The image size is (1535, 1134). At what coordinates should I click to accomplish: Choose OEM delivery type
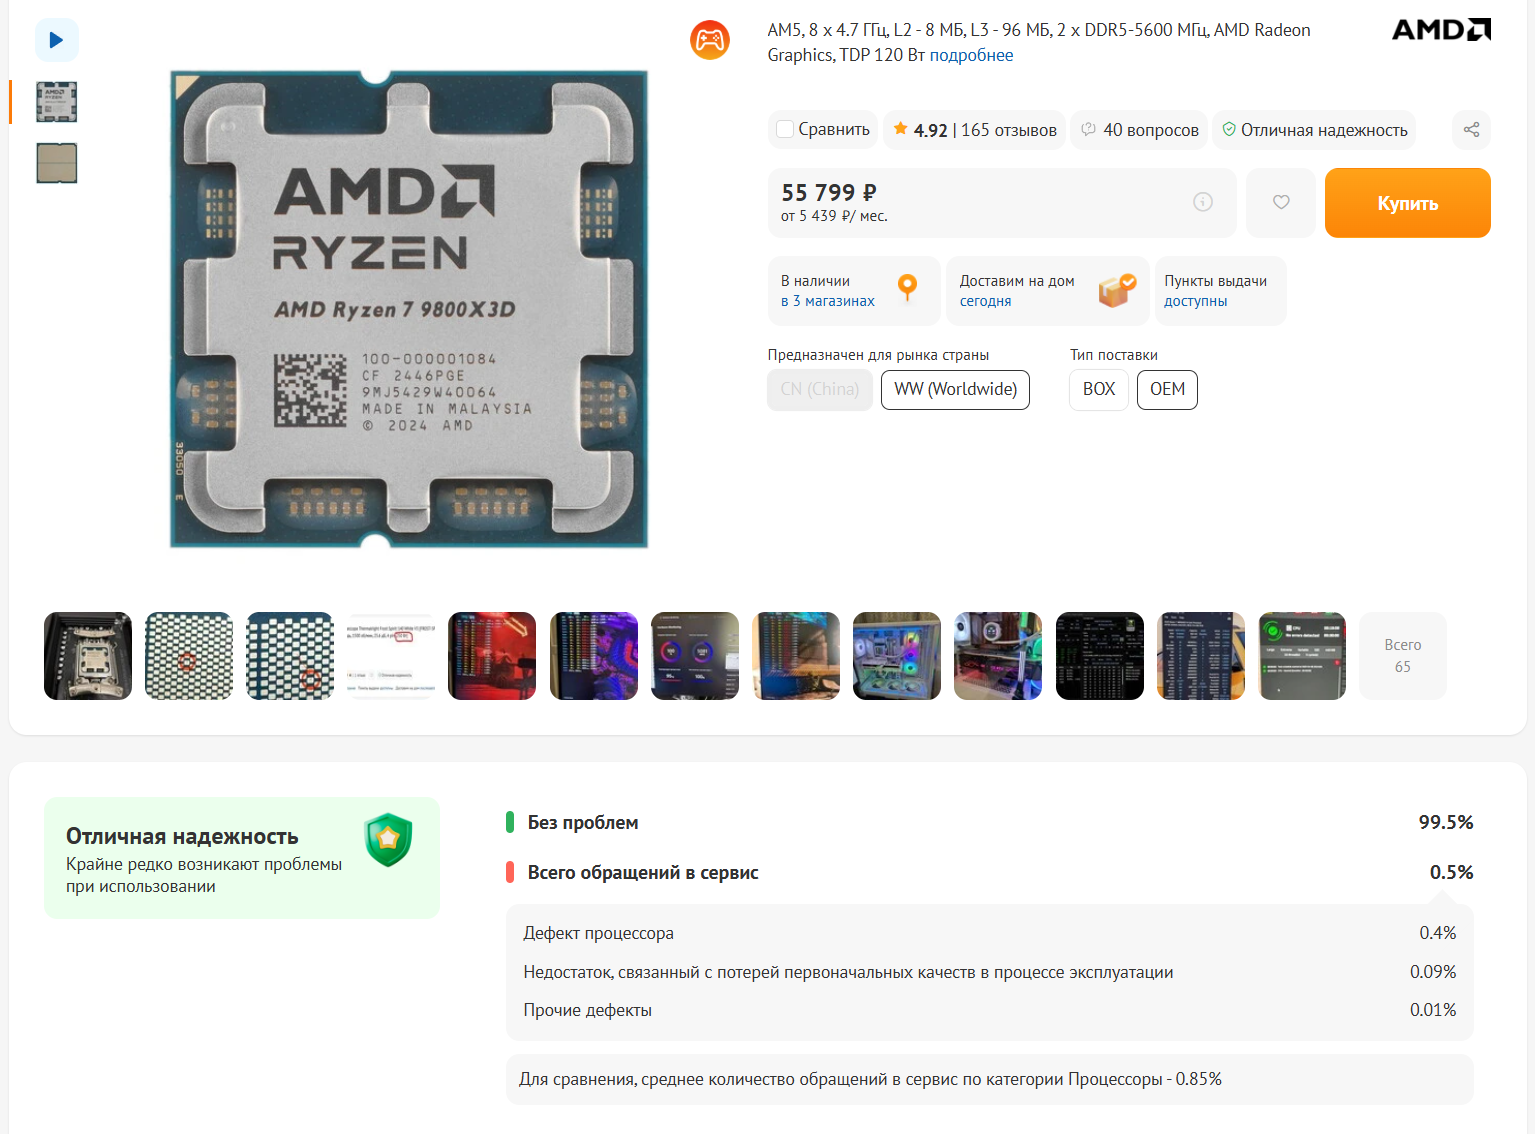1167,390
